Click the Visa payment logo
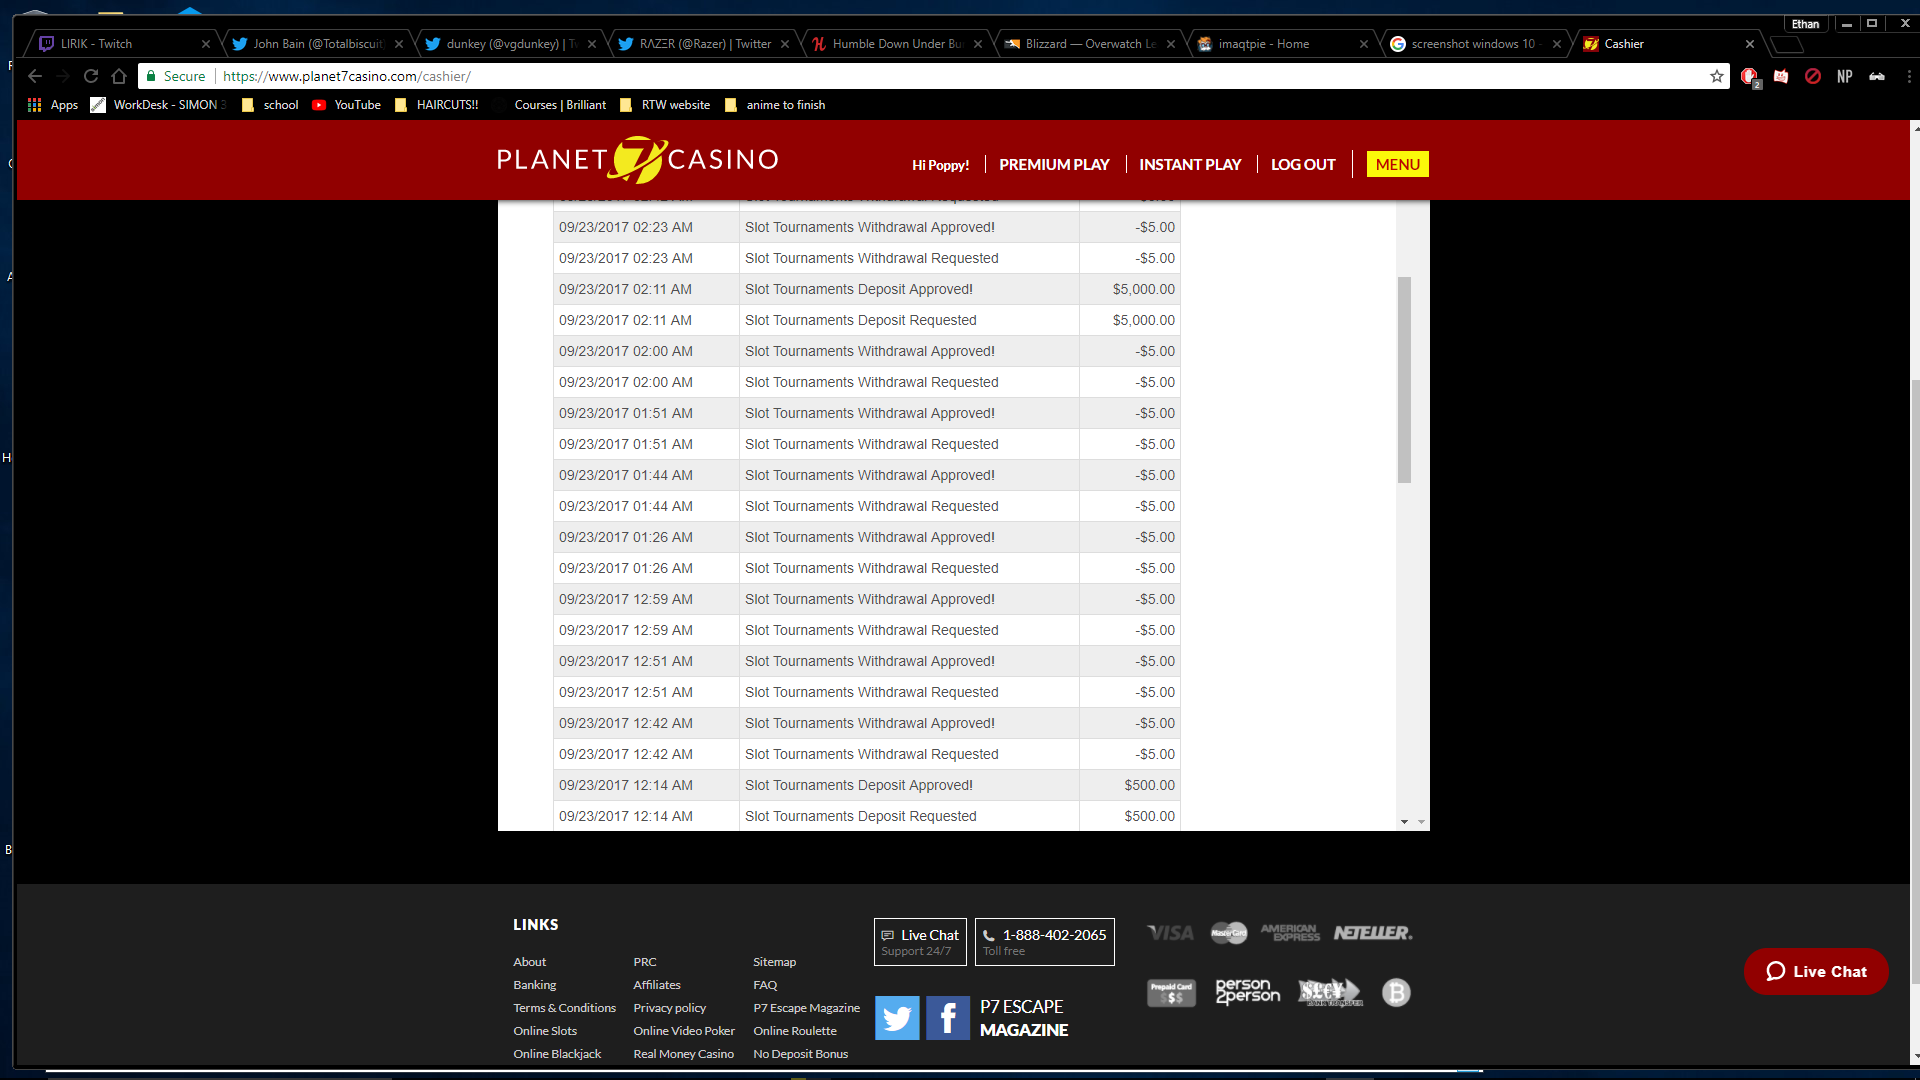The width and height of the screenshot is (1920, 1080). (1171, 933)
